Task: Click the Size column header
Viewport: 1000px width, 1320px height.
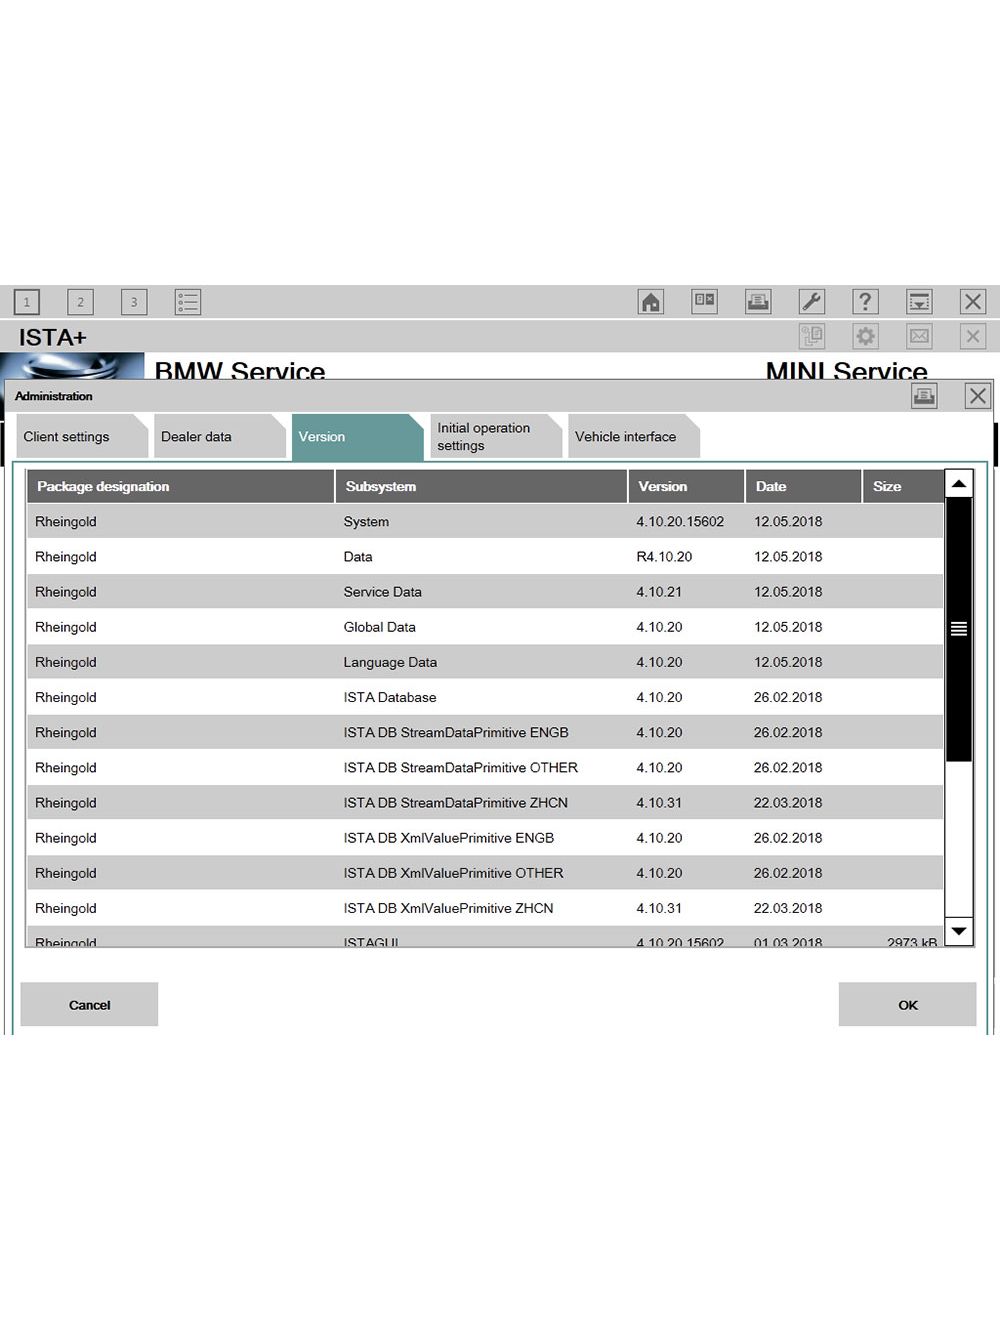Action: tap(903, 486)
